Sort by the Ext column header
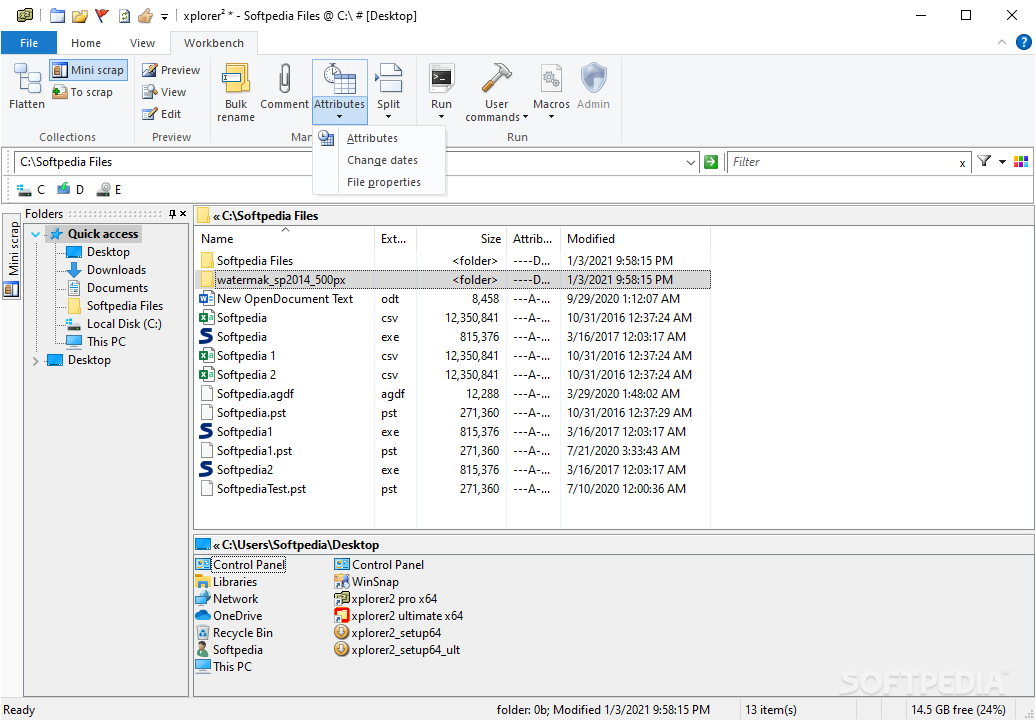The width and height of the screenshot is (1036, 721). tap(395, 239)
